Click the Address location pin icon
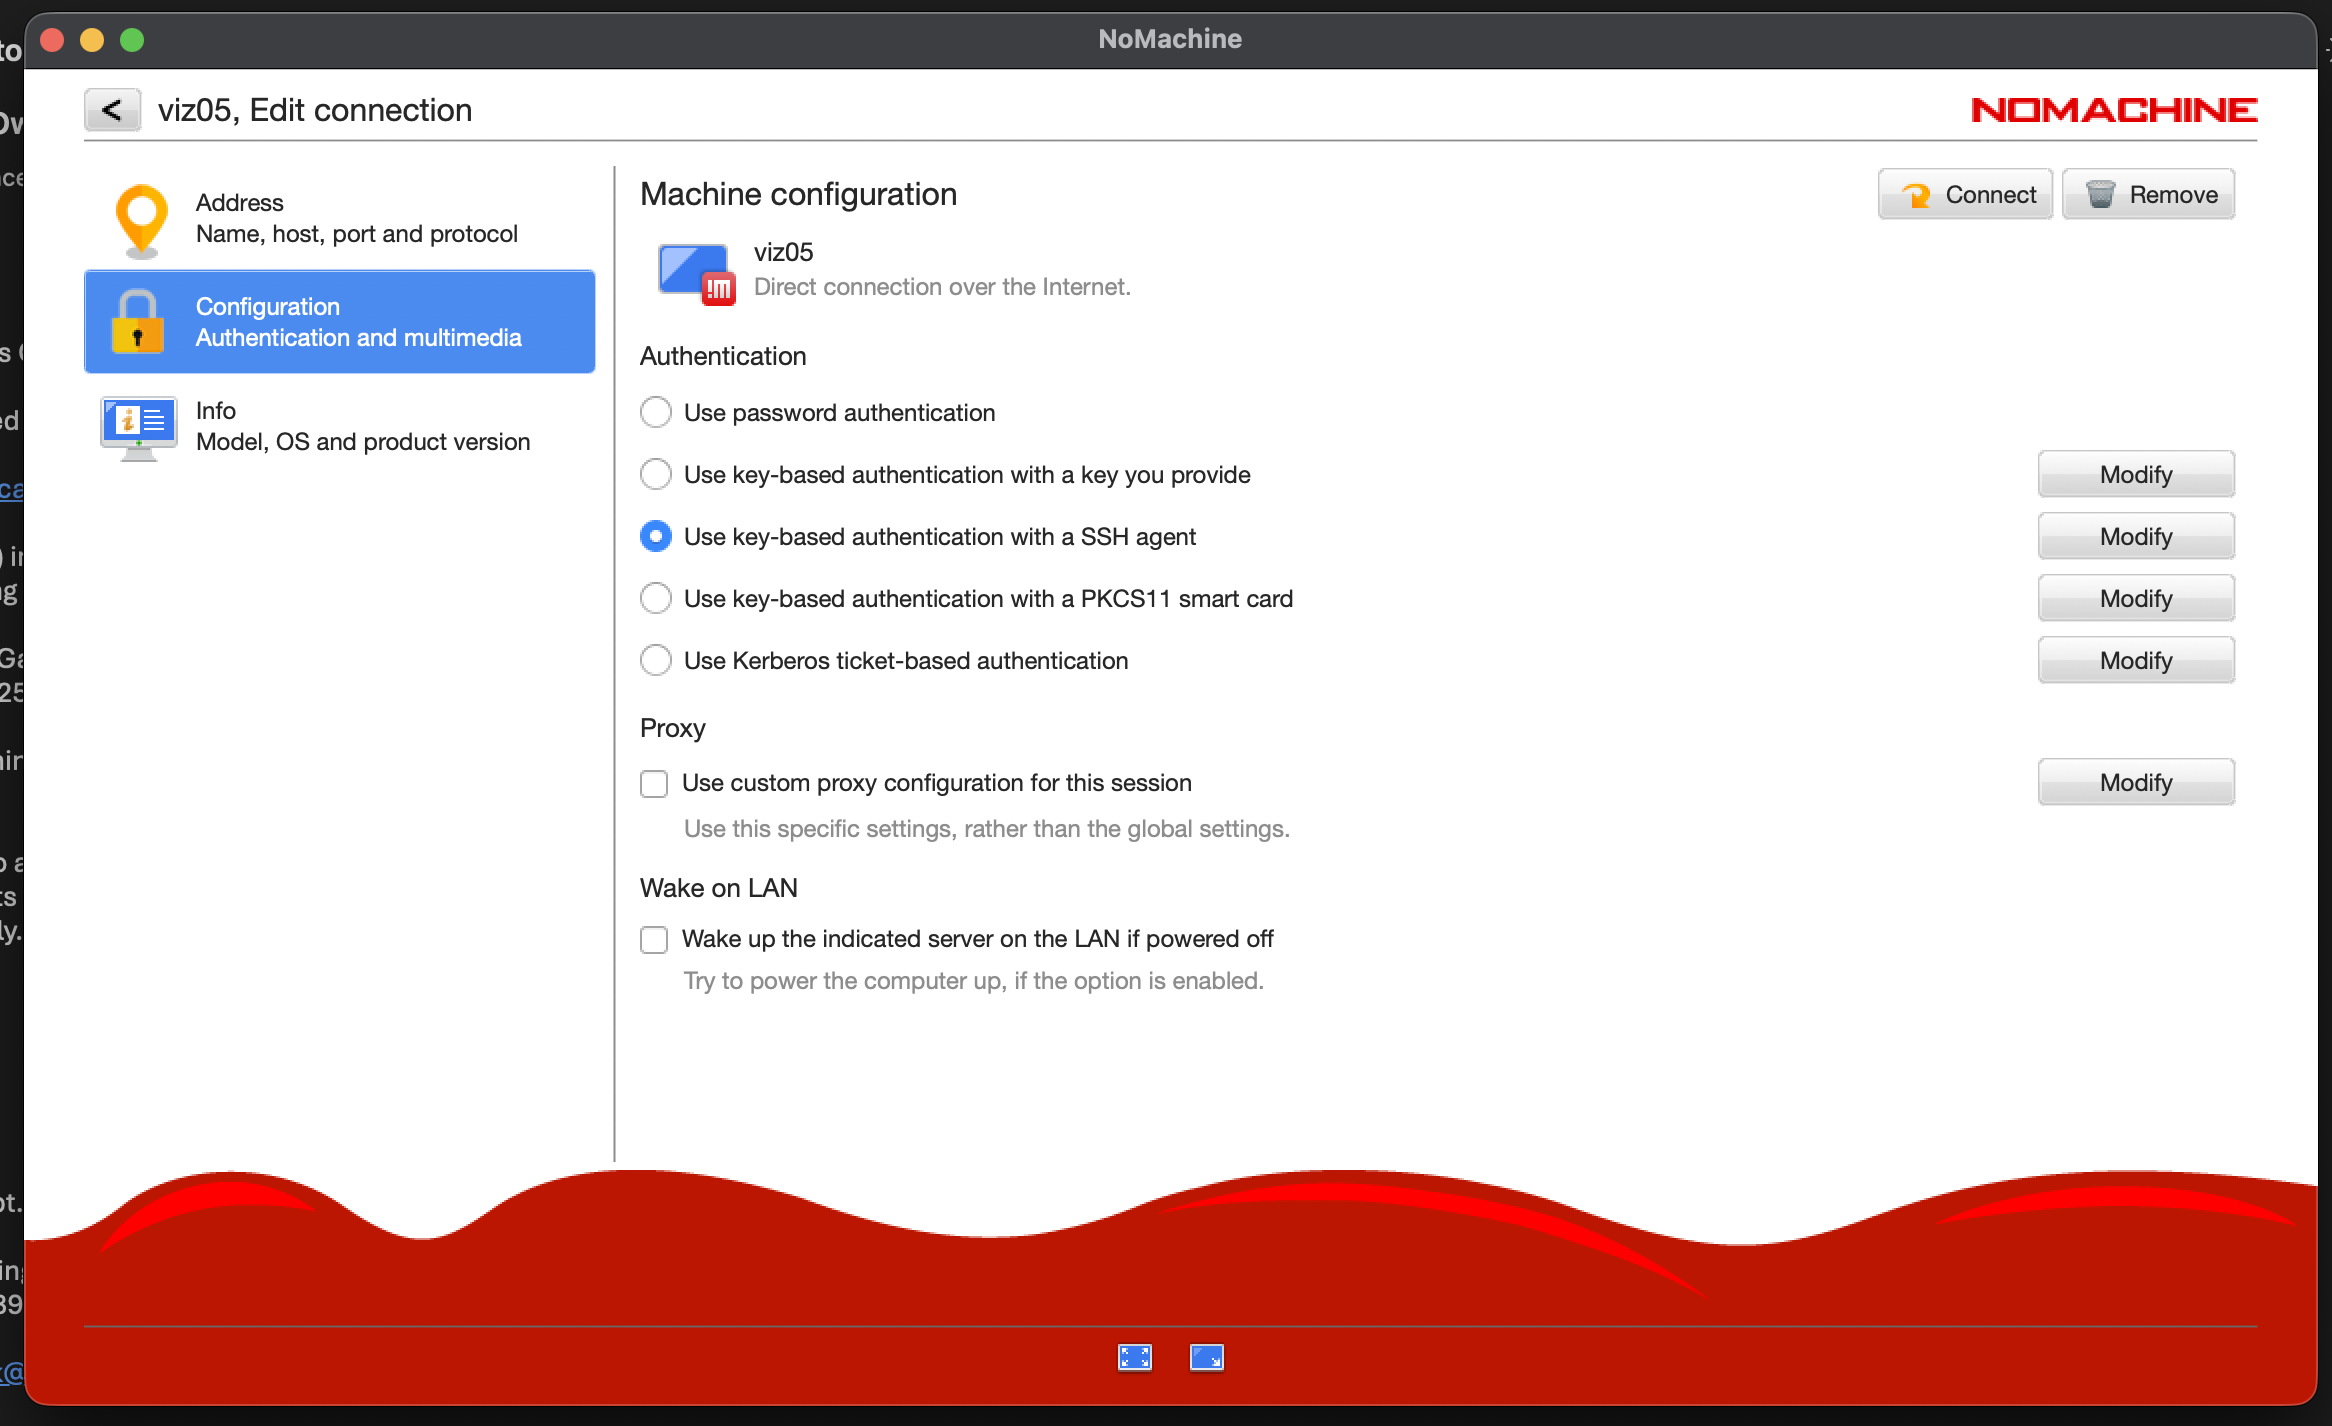The height and width of the screenshot is (1426, 2332). [141, 220]
